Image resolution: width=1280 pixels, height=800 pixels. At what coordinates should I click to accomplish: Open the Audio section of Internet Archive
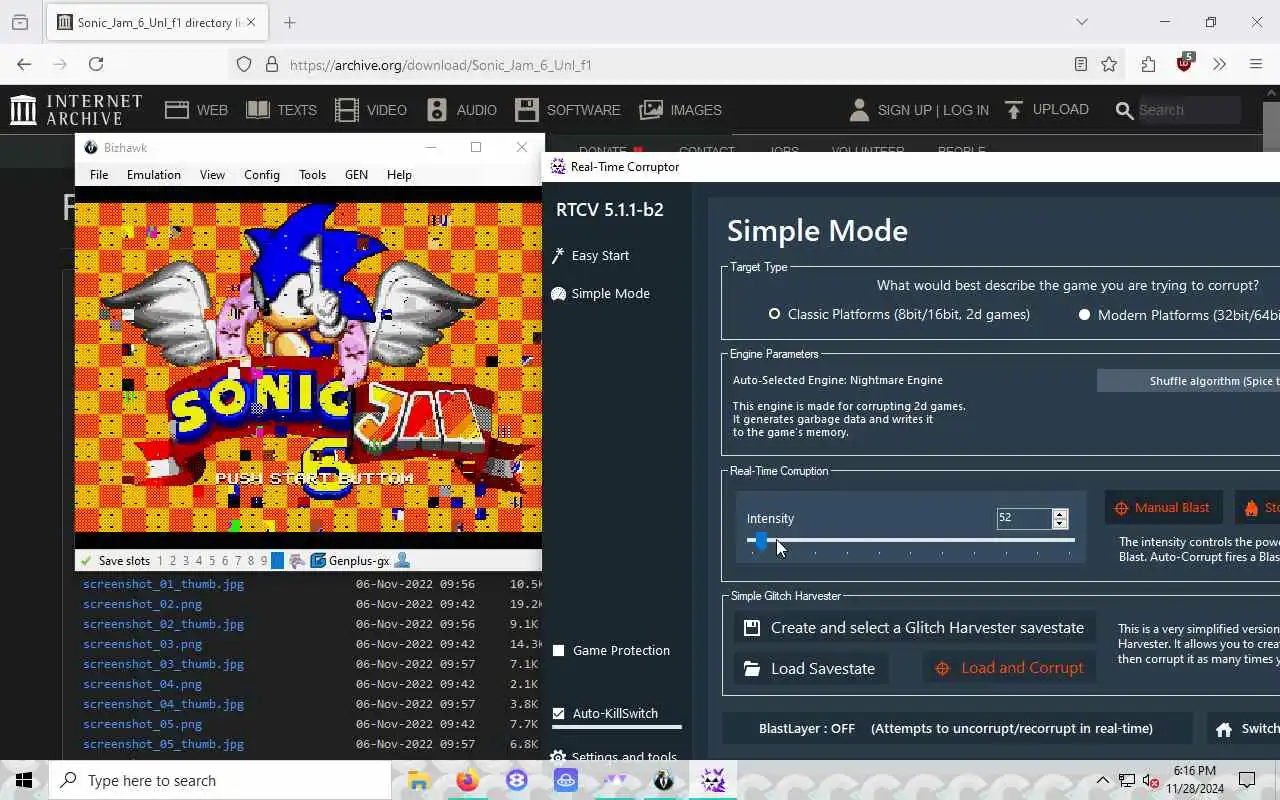coord(462,110)
